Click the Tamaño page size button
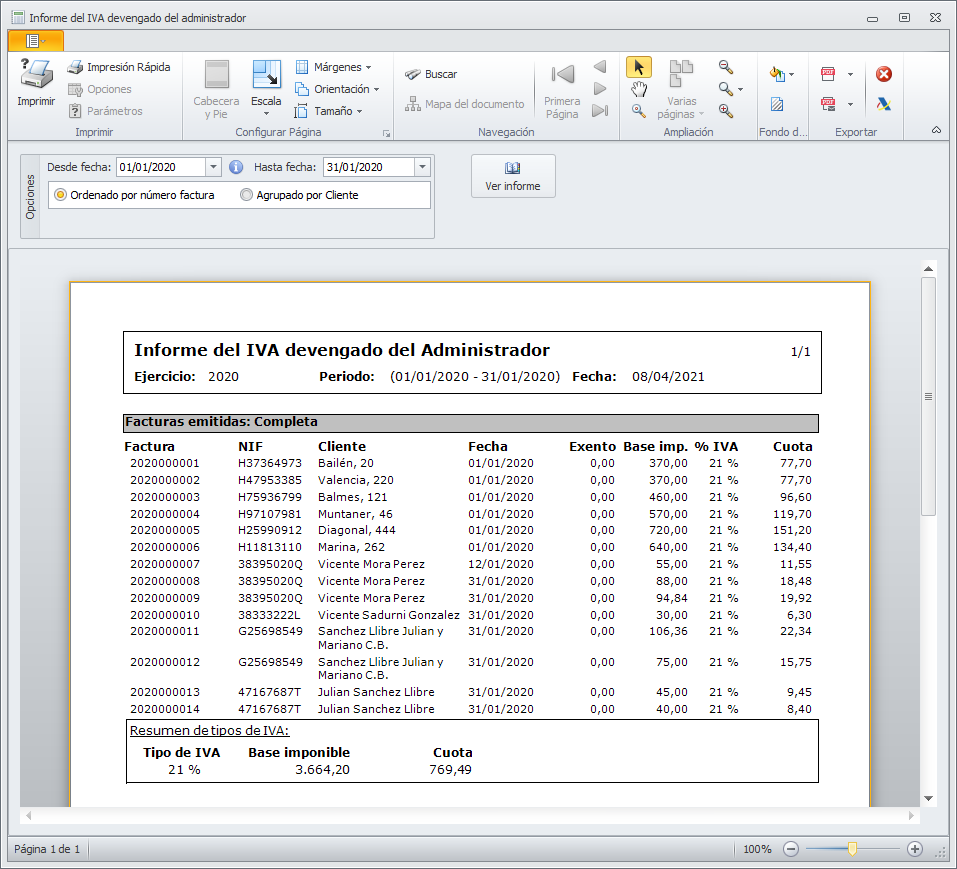The width and height of the screenshot is (957, 869). point(329,111)
